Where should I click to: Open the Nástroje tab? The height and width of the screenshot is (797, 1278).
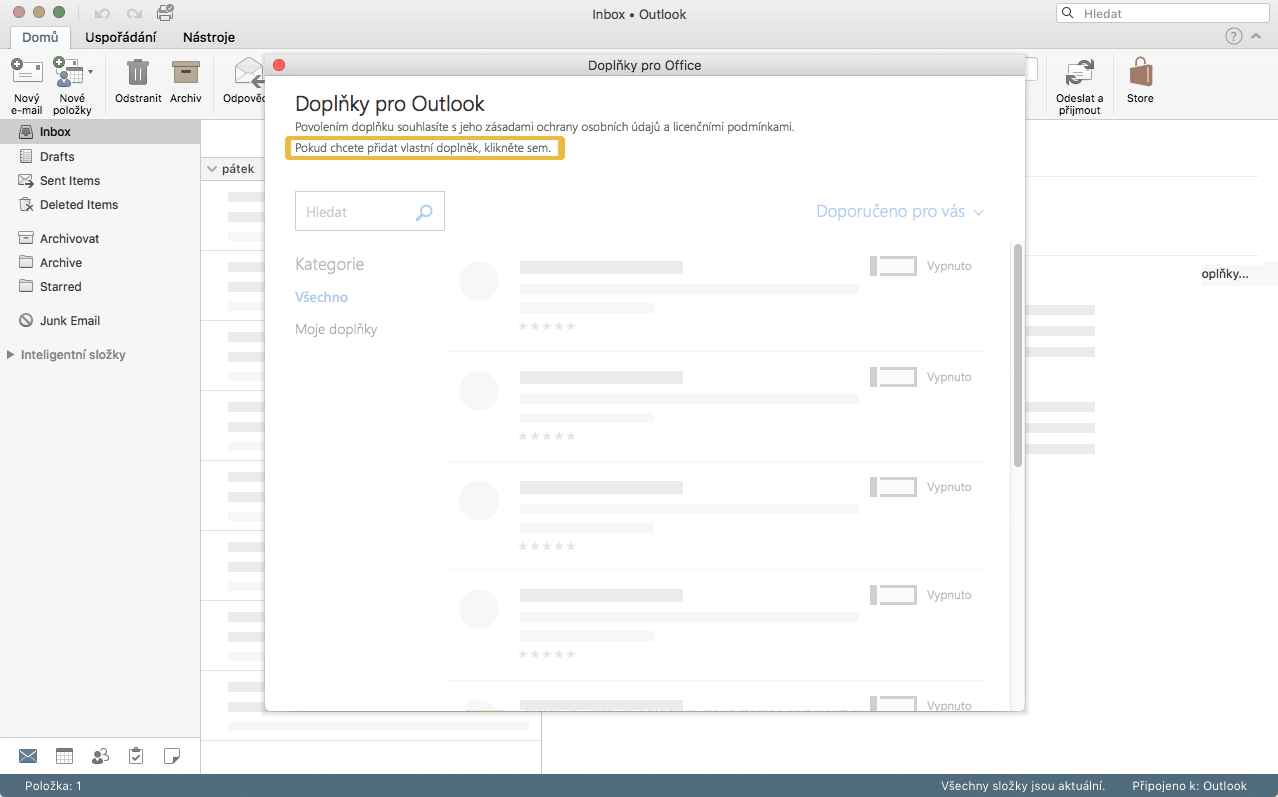209,37
